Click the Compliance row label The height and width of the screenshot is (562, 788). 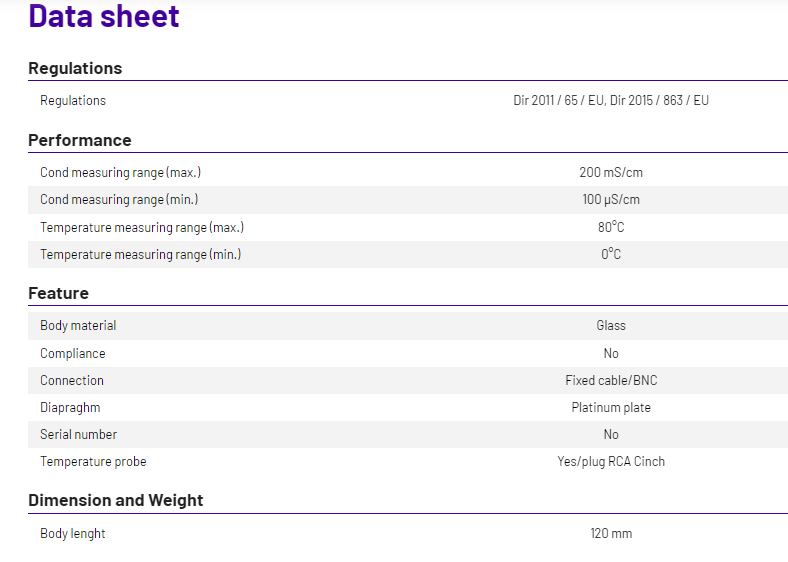pyautogui.click(x=72, y=353)
